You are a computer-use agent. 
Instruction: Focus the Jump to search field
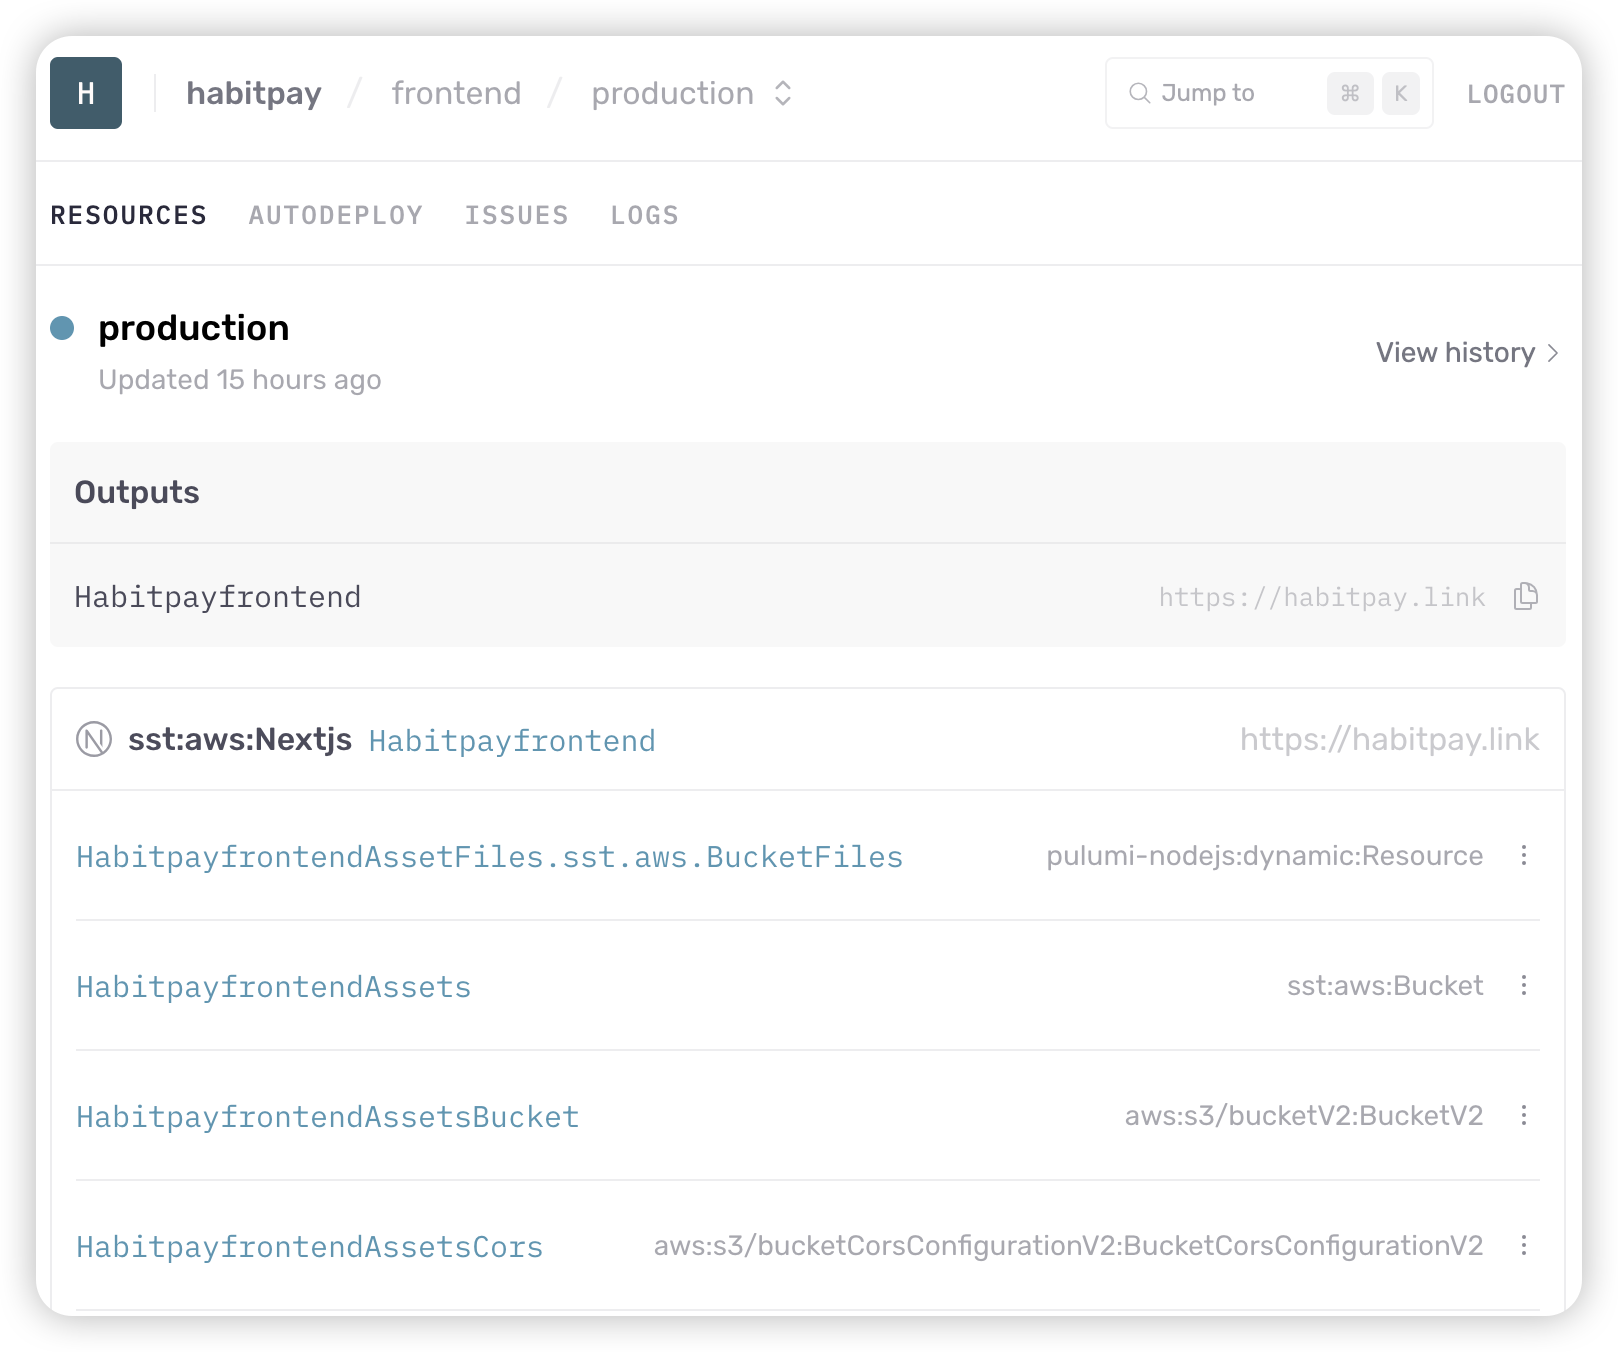click(1230, 93)
